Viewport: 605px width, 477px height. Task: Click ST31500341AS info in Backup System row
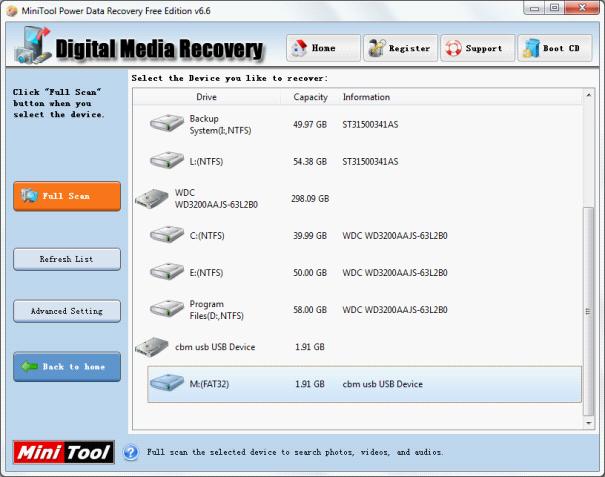(370, 124)
